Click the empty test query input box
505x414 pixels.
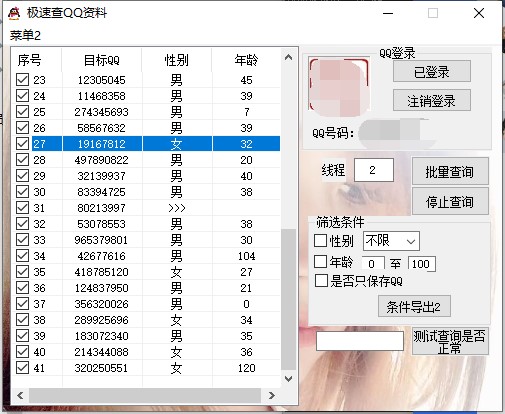tap(360, 341)
